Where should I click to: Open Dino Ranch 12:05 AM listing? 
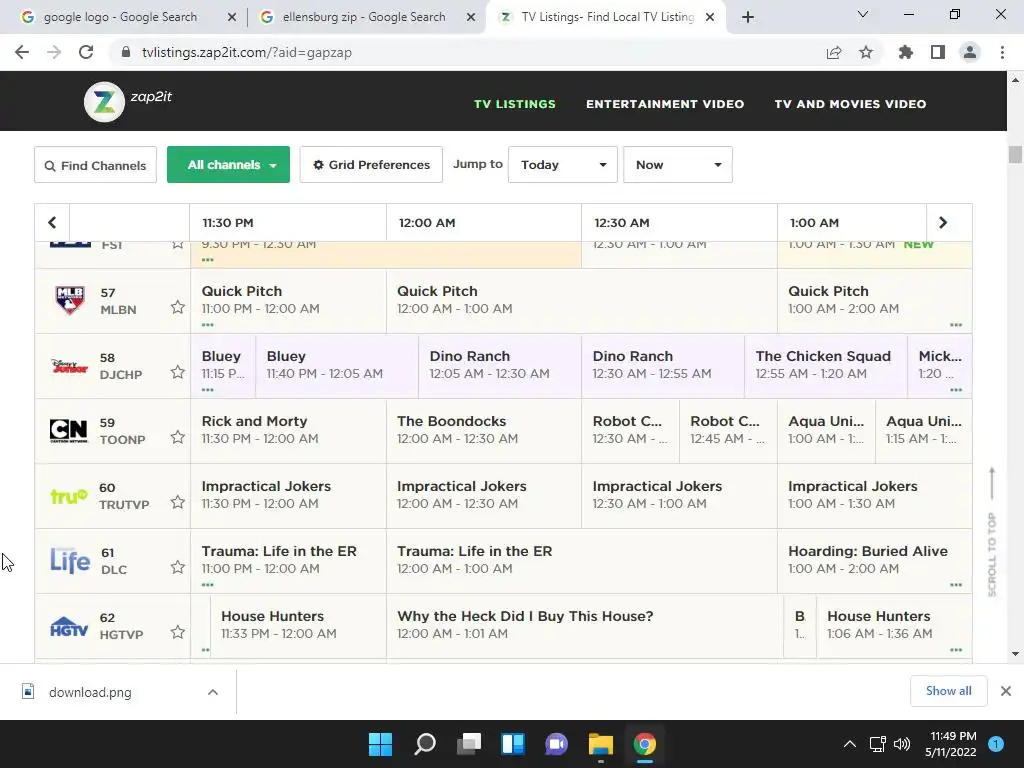[x=500, y=366]
